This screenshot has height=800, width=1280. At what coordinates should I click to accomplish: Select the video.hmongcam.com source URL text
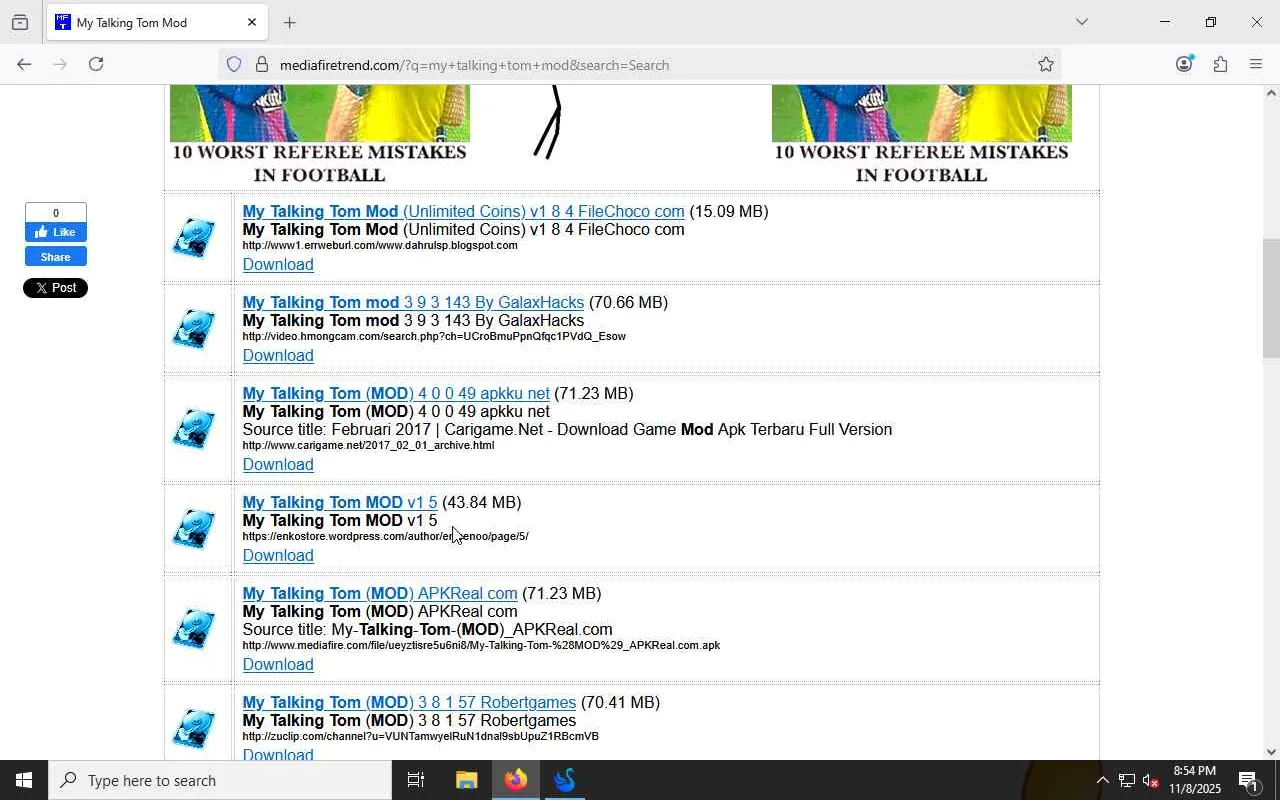(x=434, y=337)
